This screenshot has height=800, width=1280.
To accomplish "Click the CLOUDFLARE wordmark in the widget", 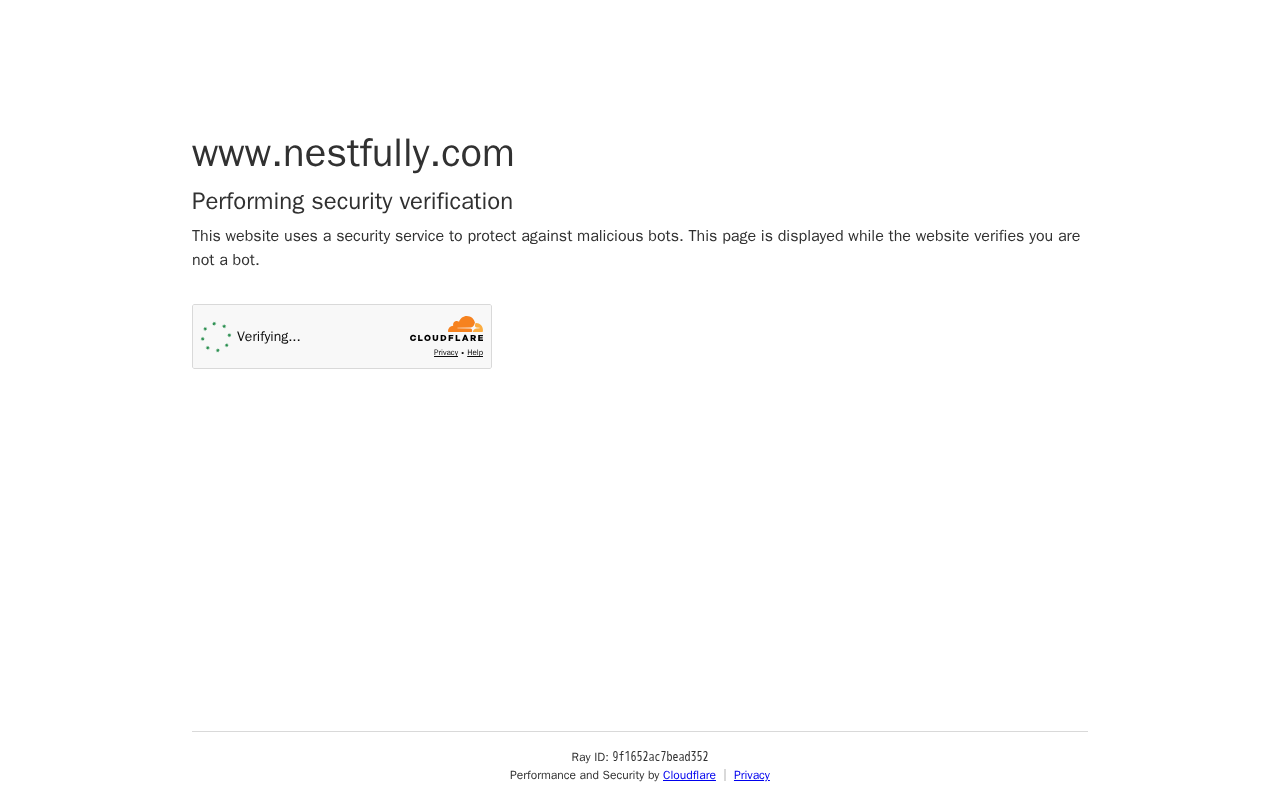I will [446, 339].
